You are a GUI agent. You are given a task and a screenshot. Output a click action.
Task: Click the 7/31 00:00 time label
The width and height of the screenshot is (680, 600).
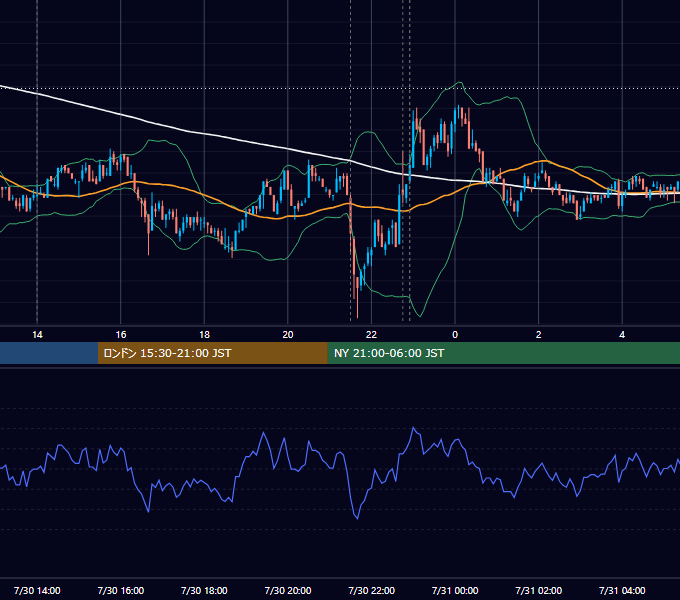455,590
